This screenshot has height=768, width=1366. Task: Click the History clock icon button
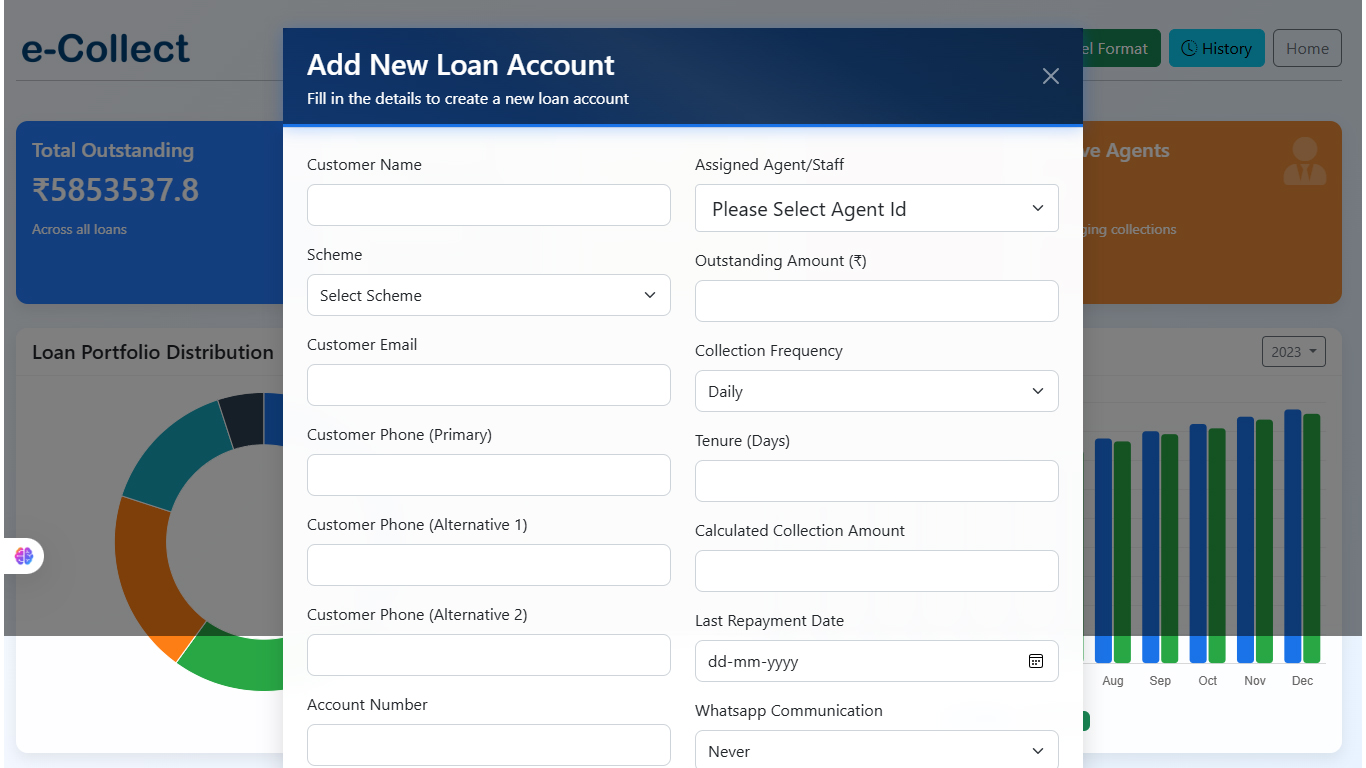[1216, 48]
